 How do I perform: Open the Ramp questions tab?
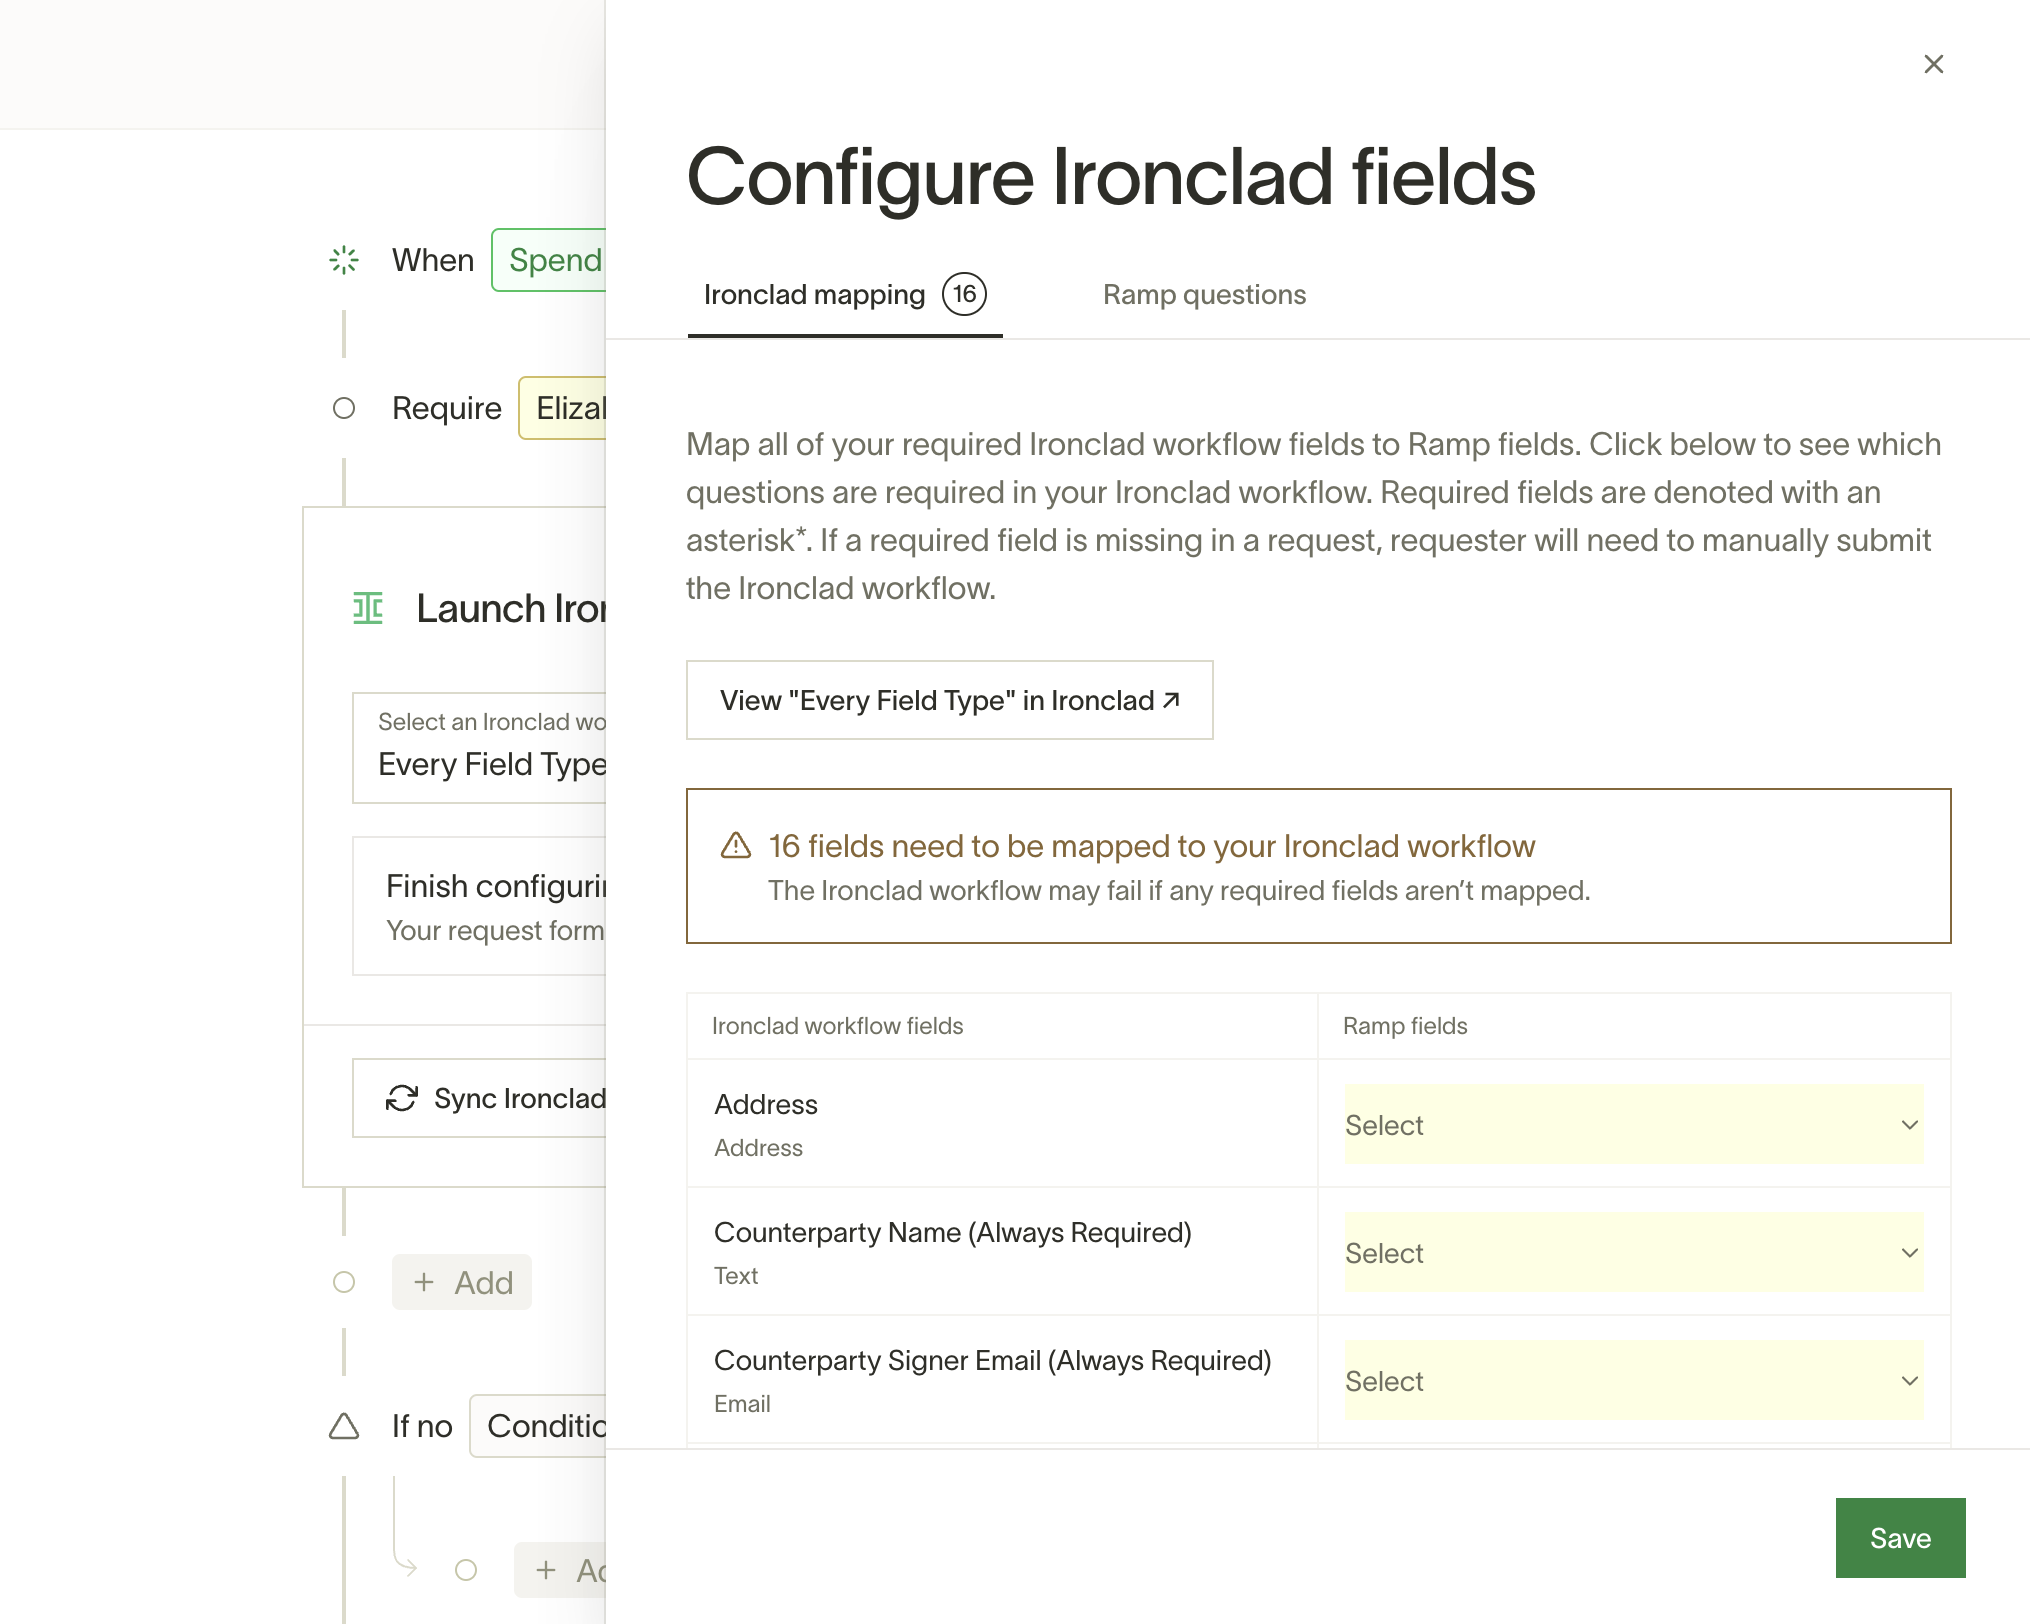(1204, 295)
